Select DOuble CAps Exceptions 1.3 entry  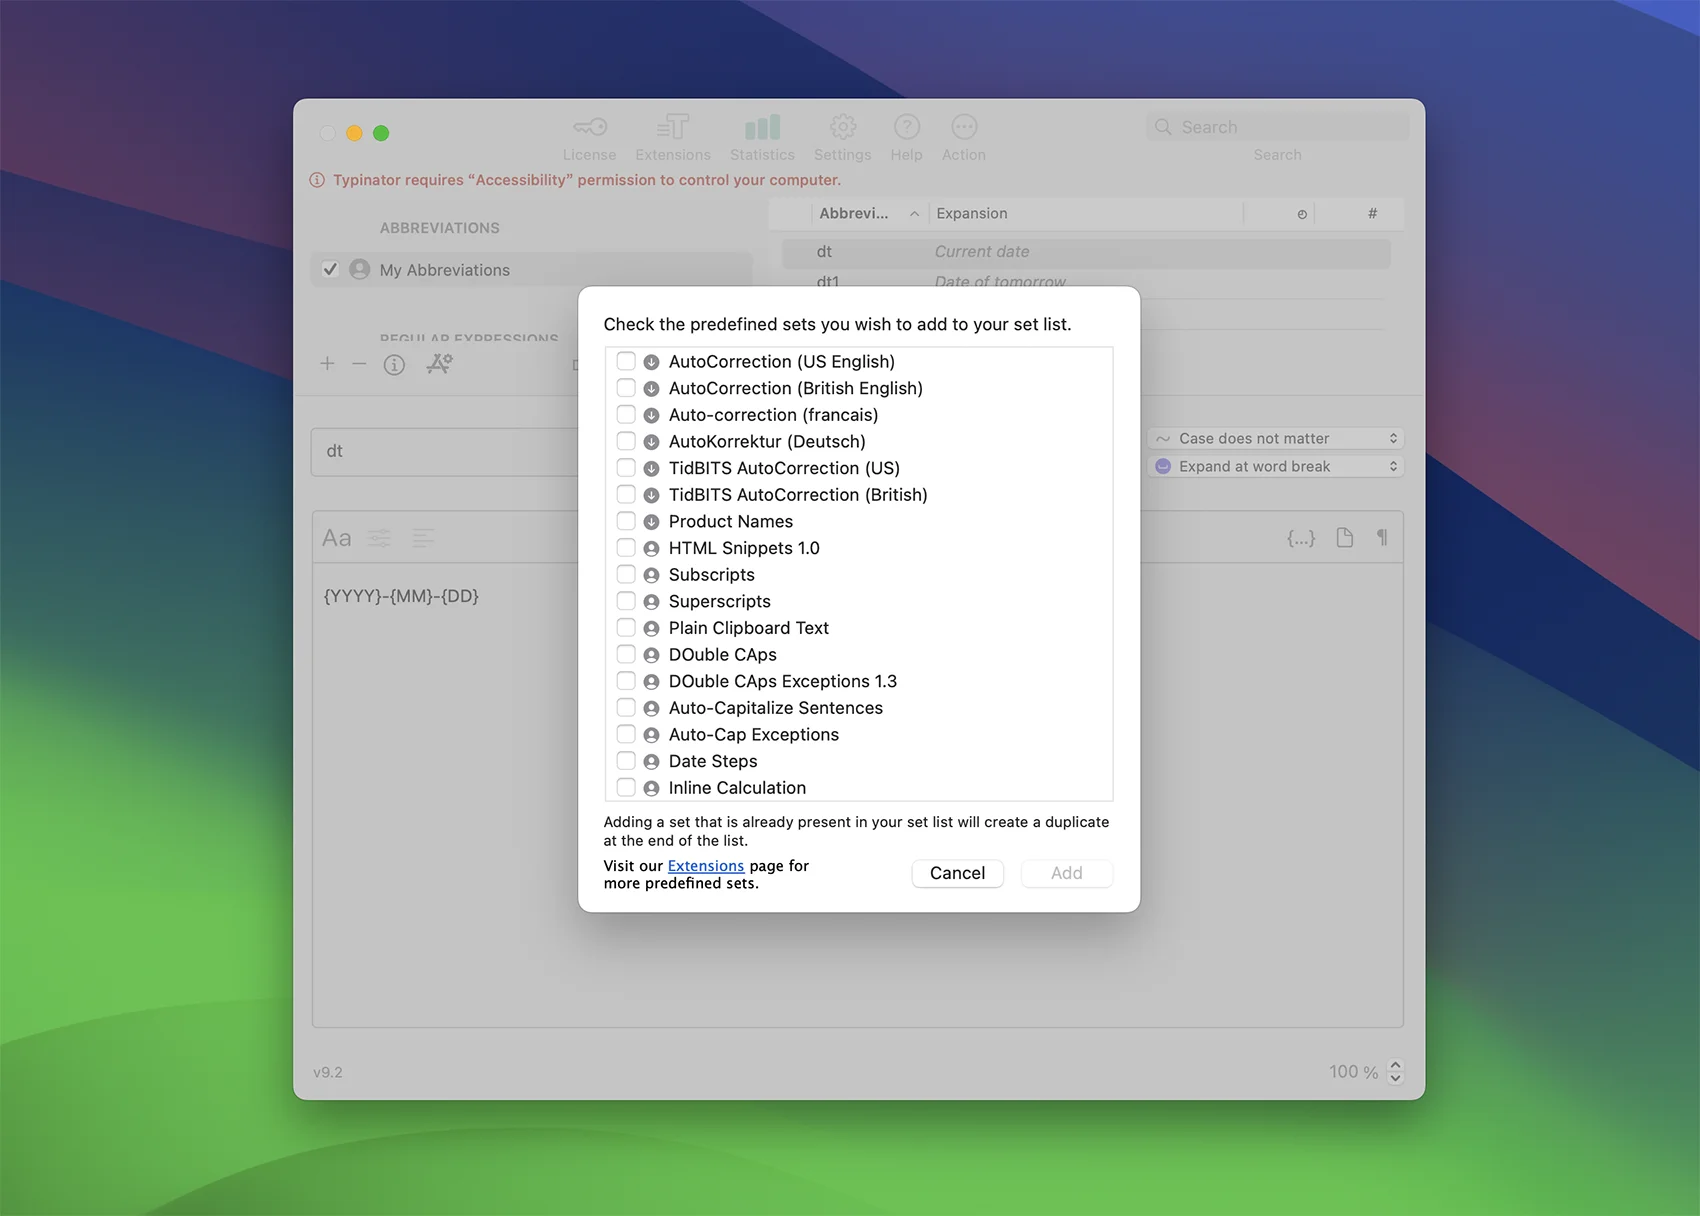(x=783, y=681)
